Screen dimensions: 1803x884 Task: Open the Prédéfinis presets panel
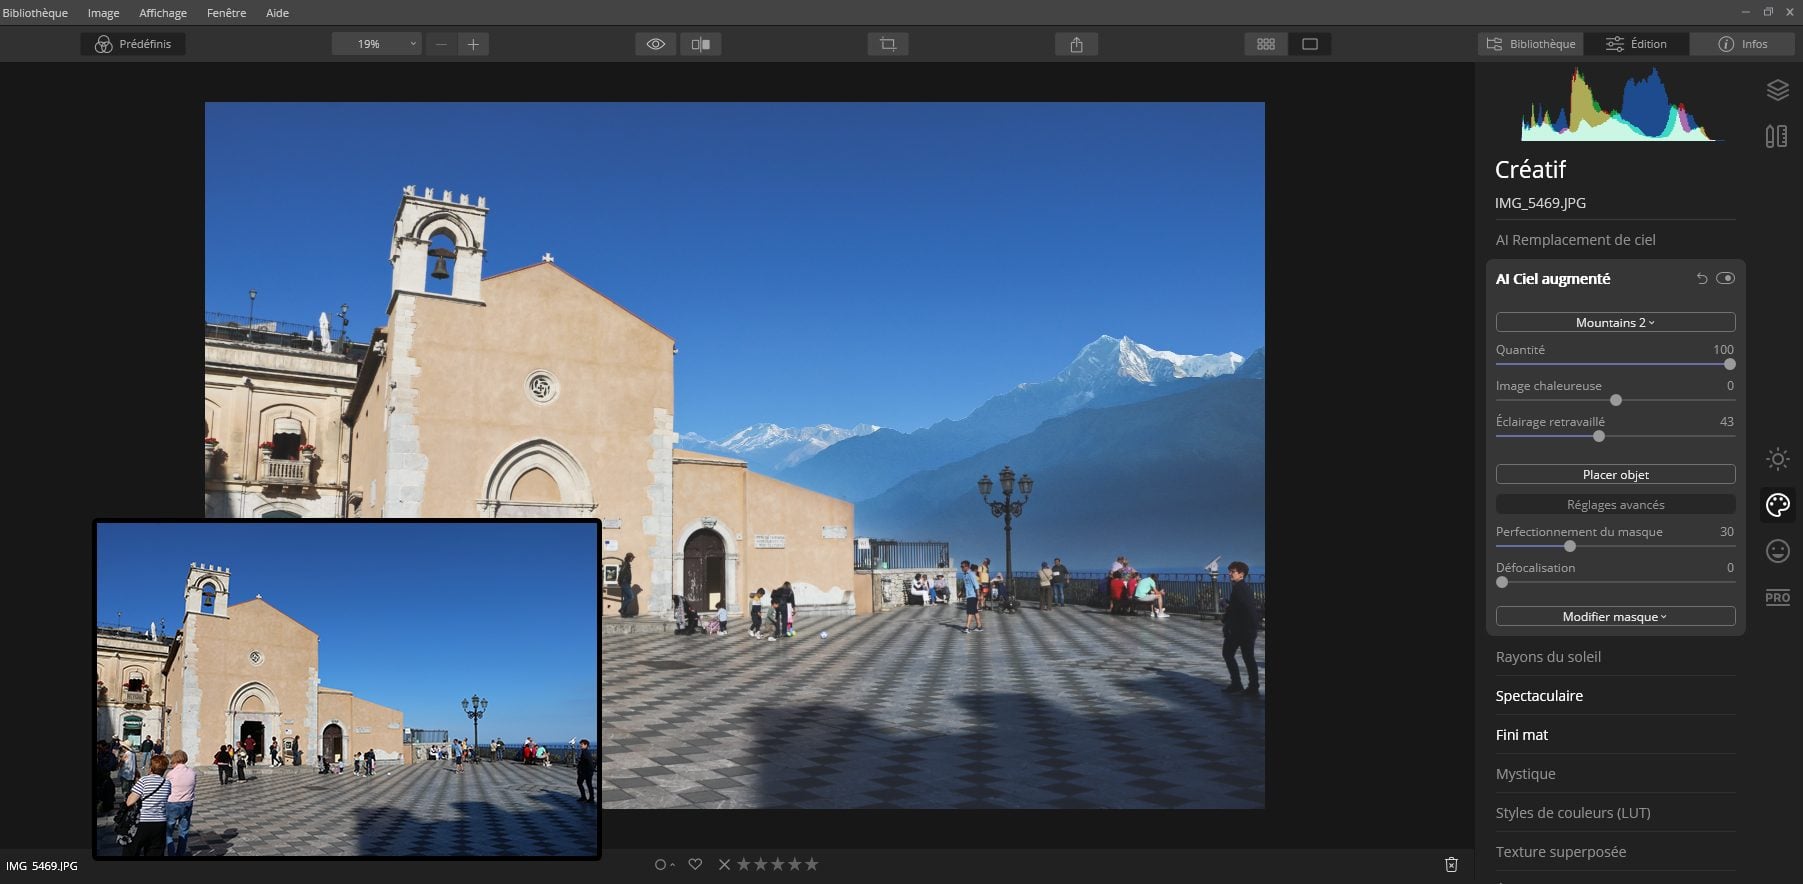[x=133, y=44]
